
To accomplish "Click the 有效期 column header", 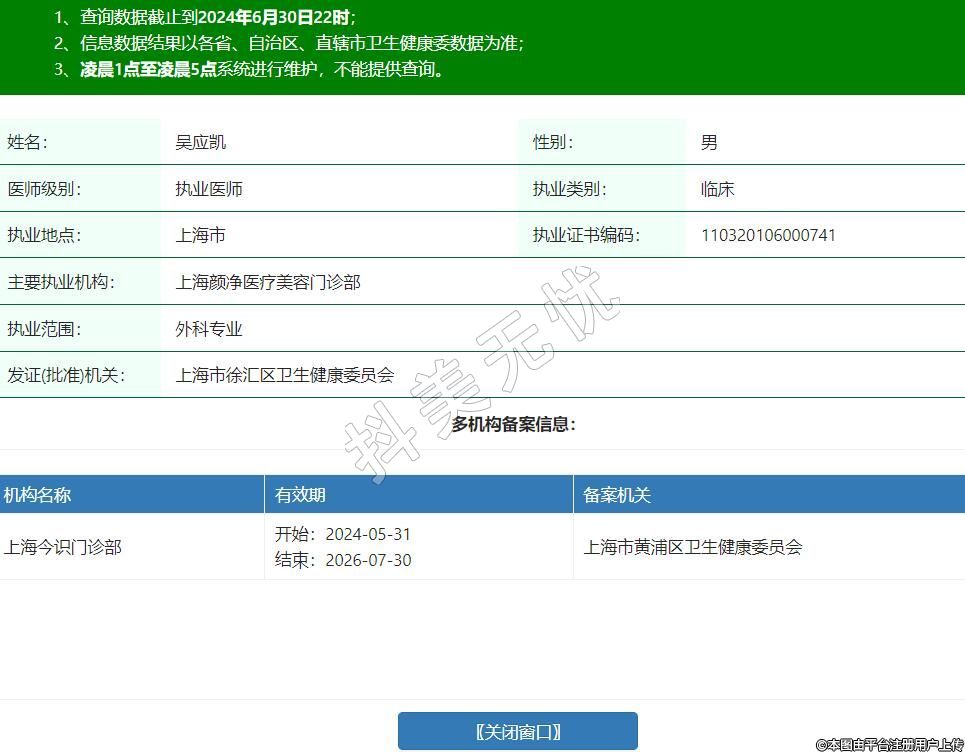I will (300, 495).
